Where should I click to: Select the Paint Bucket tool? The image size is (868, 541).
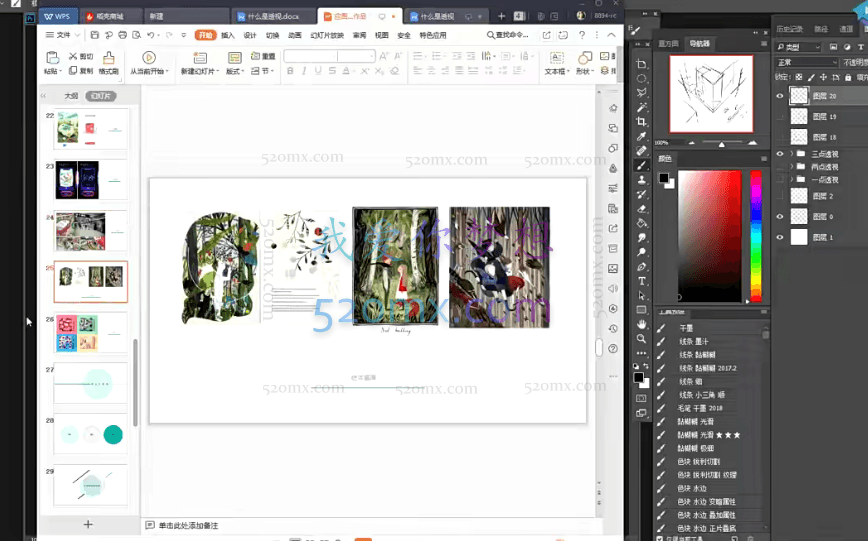click(642, 223)
